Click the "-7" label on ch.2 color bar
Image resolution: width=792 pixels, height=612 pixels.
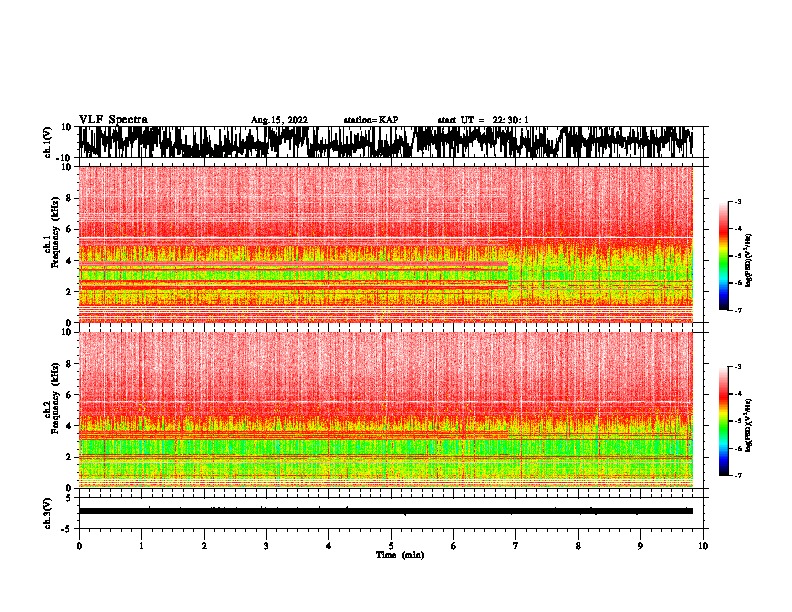[x=738, y=476]
